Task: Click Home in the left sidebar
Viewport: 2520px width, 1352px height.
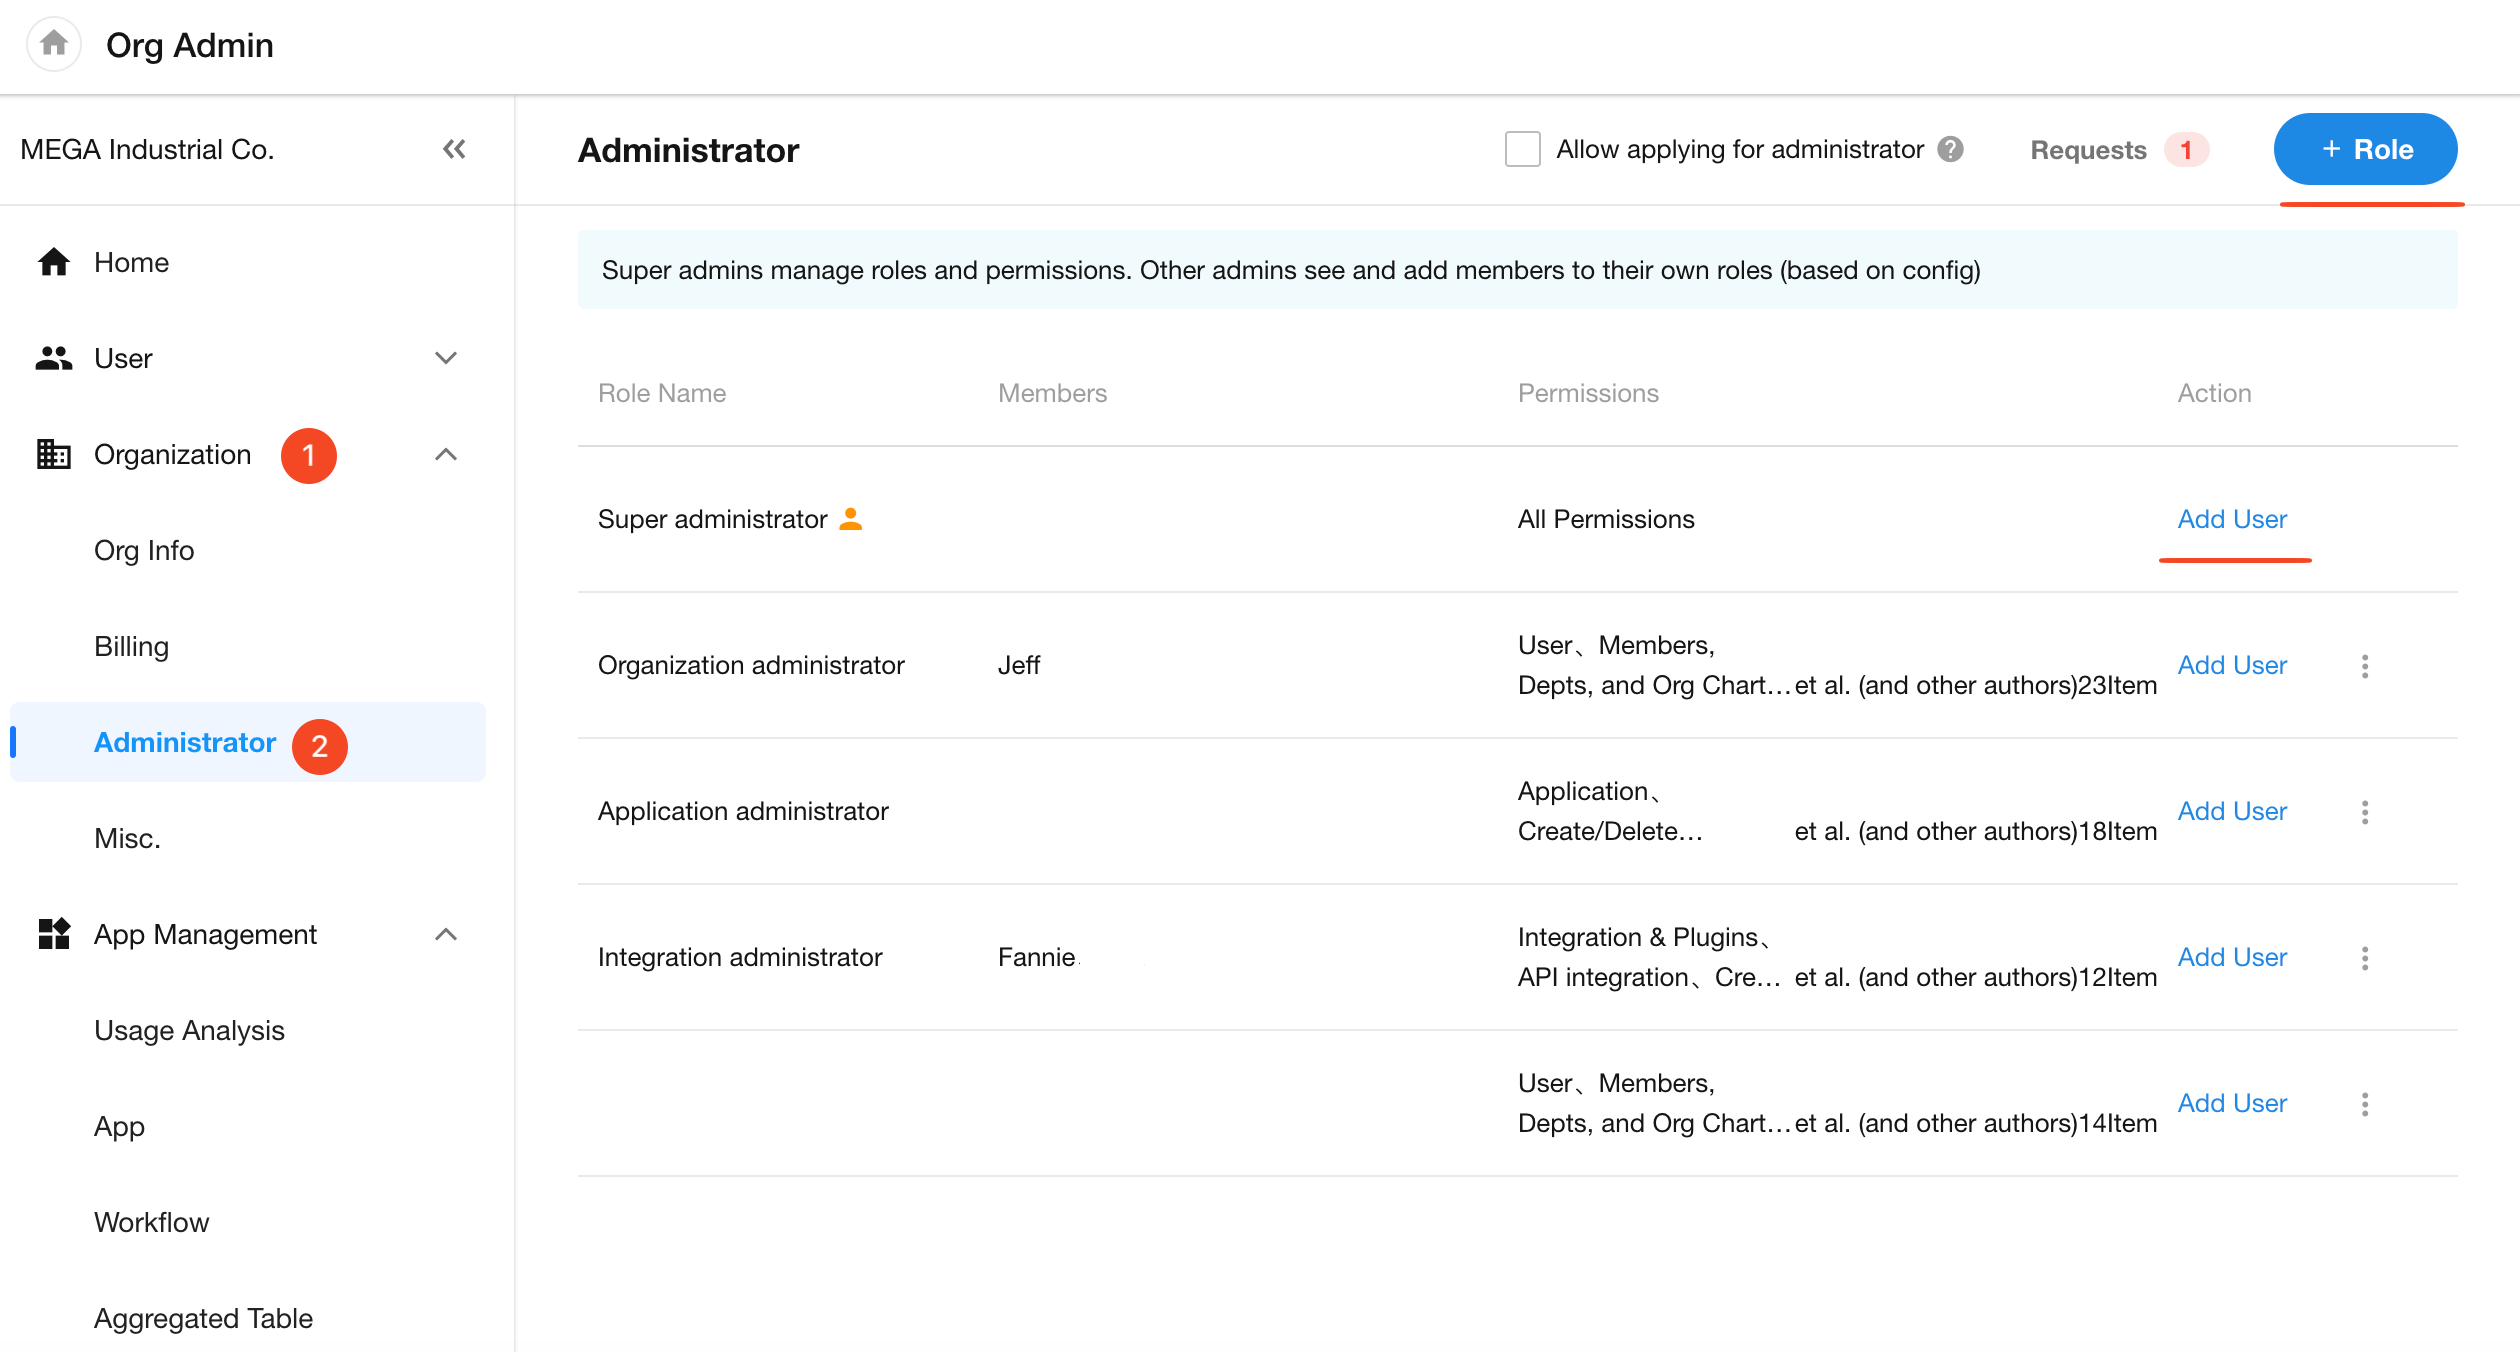Action: pyautogui.click(x=131, y=262)
